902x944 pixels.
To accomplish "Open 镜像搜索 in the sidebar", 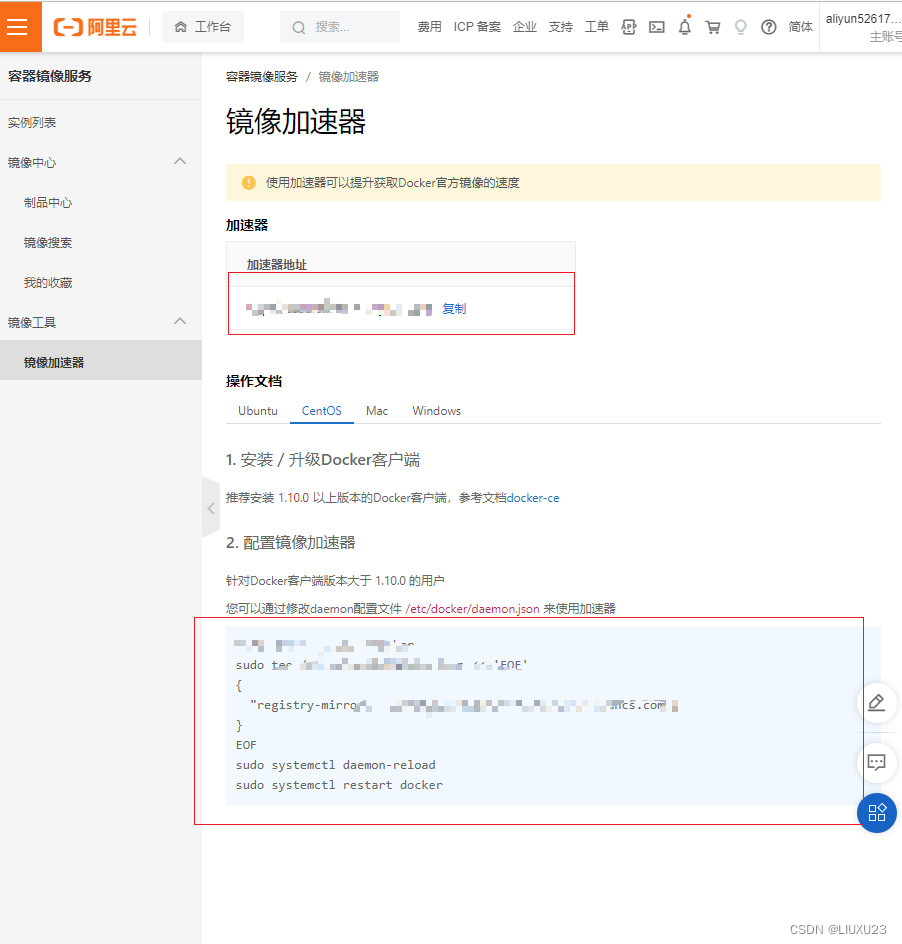I will pos(48,243).
